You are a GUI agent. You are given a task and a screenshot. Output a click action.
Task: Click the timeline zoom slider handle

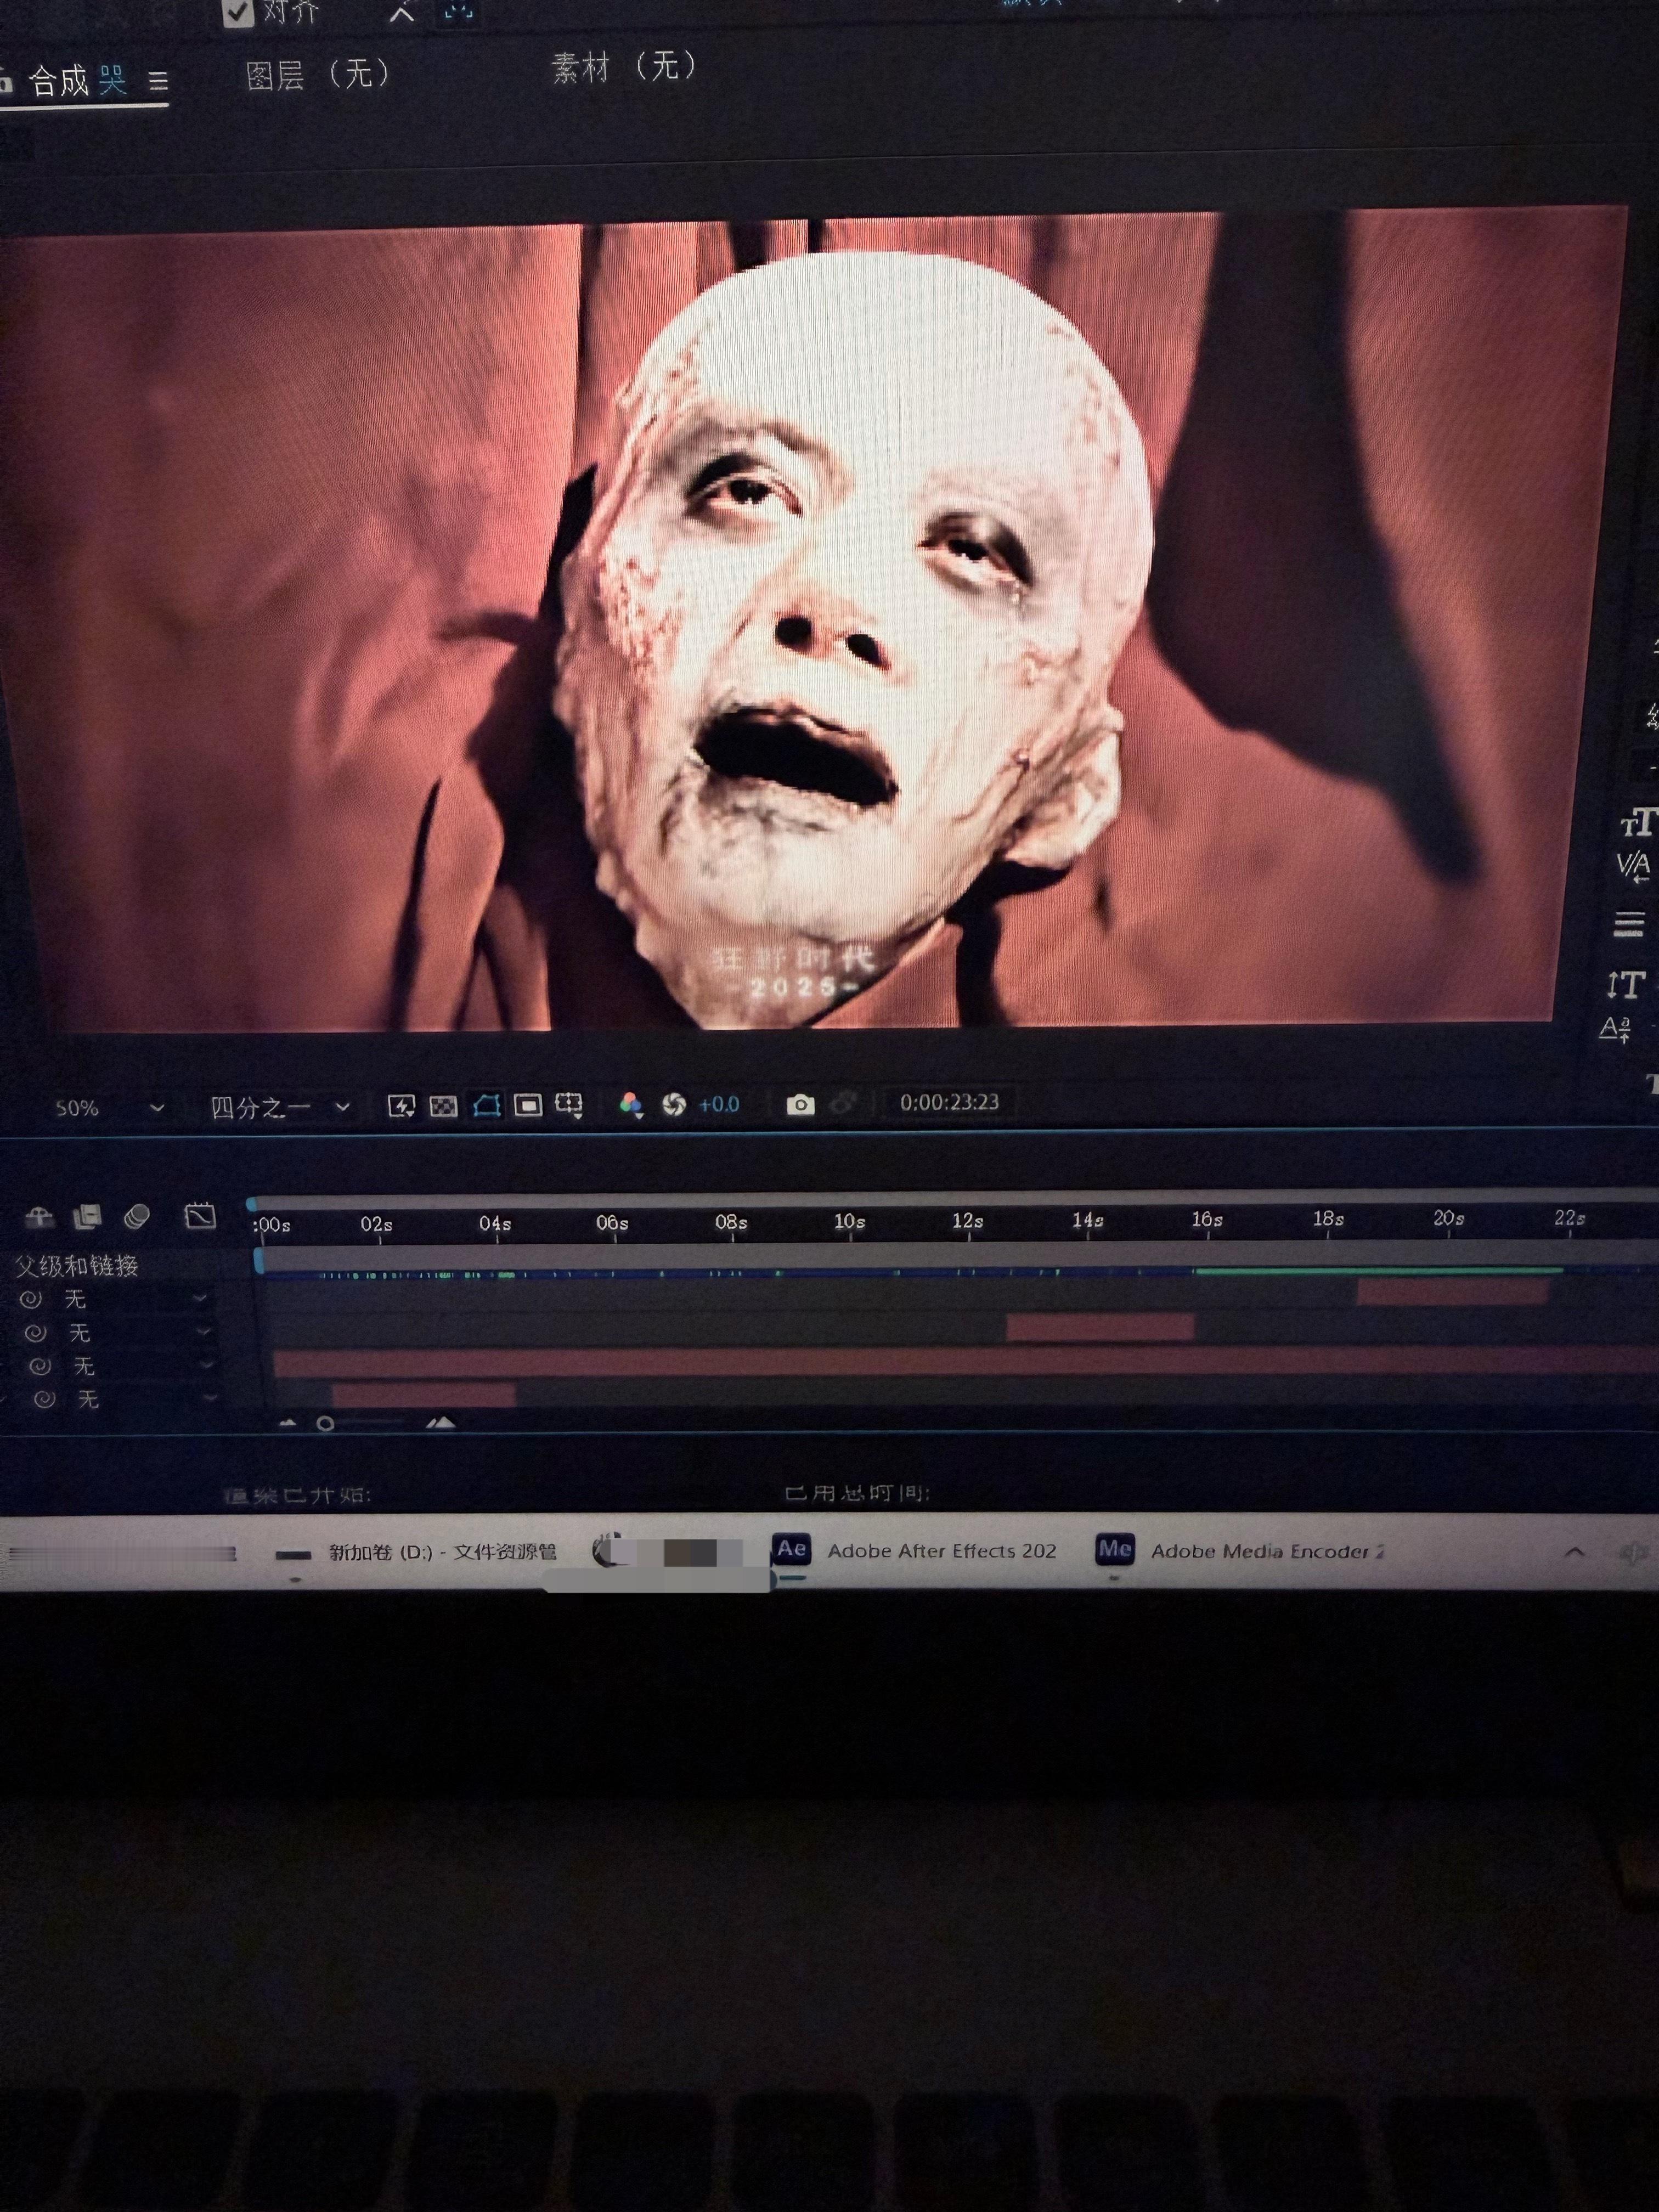point(325,1424)
